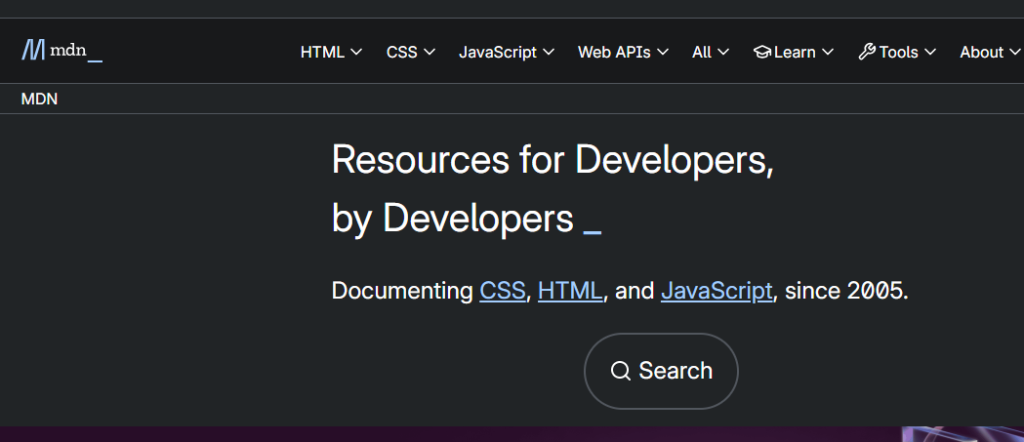Open the Search button
This screenshot has width=1024, height=442.
click(661, 371)
